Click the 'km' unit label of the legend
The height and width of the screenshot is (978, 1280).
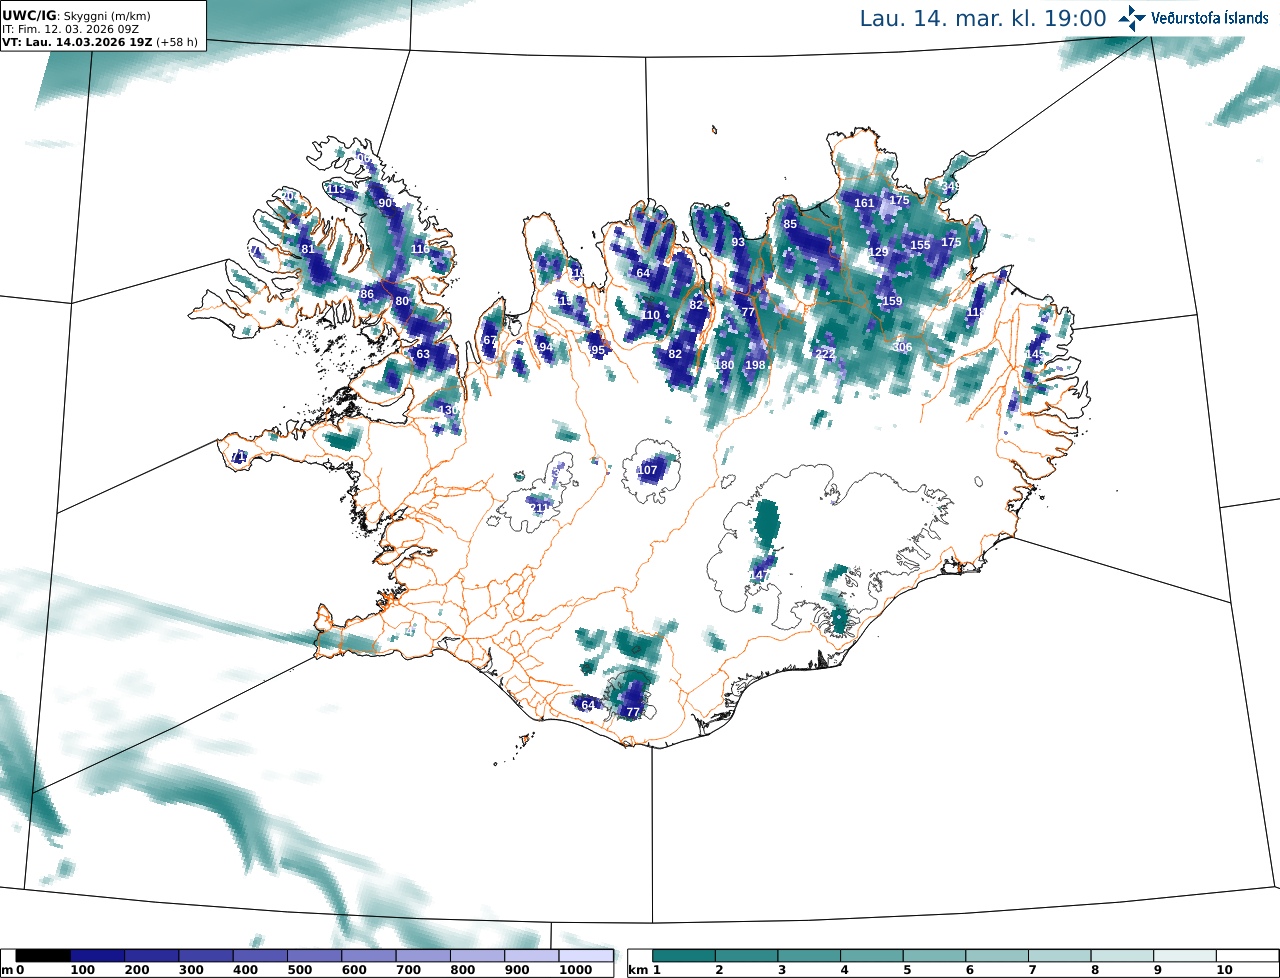tap(636, 970)
